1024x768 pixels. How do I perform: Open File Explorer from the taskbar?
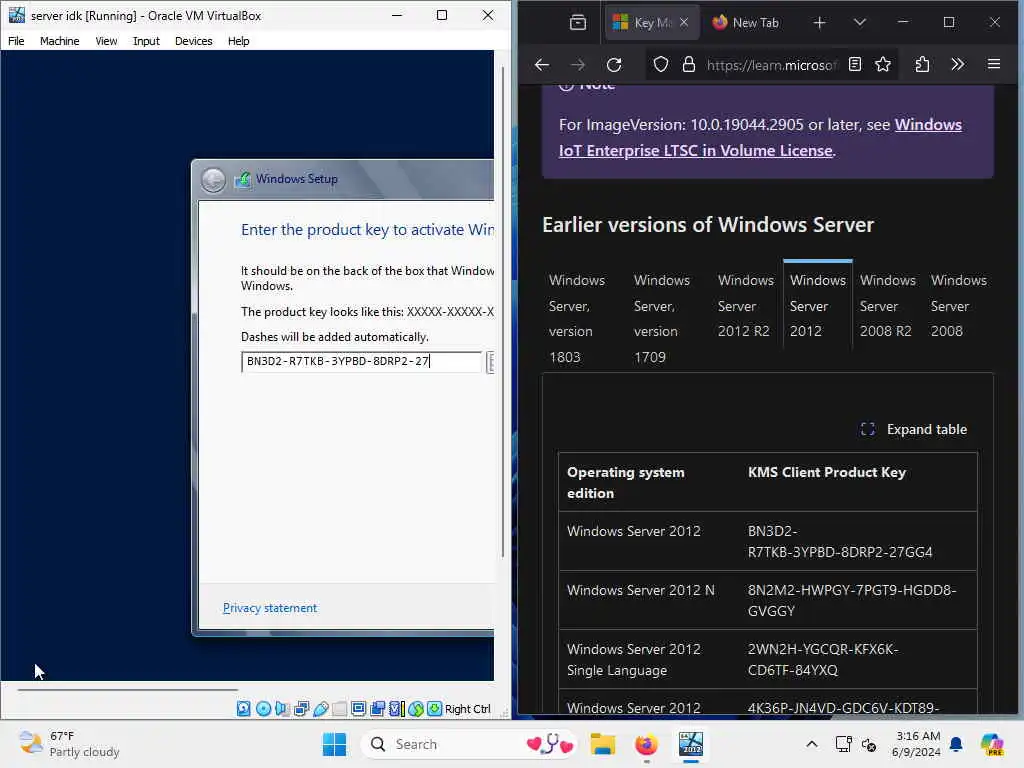click(603, 744)
